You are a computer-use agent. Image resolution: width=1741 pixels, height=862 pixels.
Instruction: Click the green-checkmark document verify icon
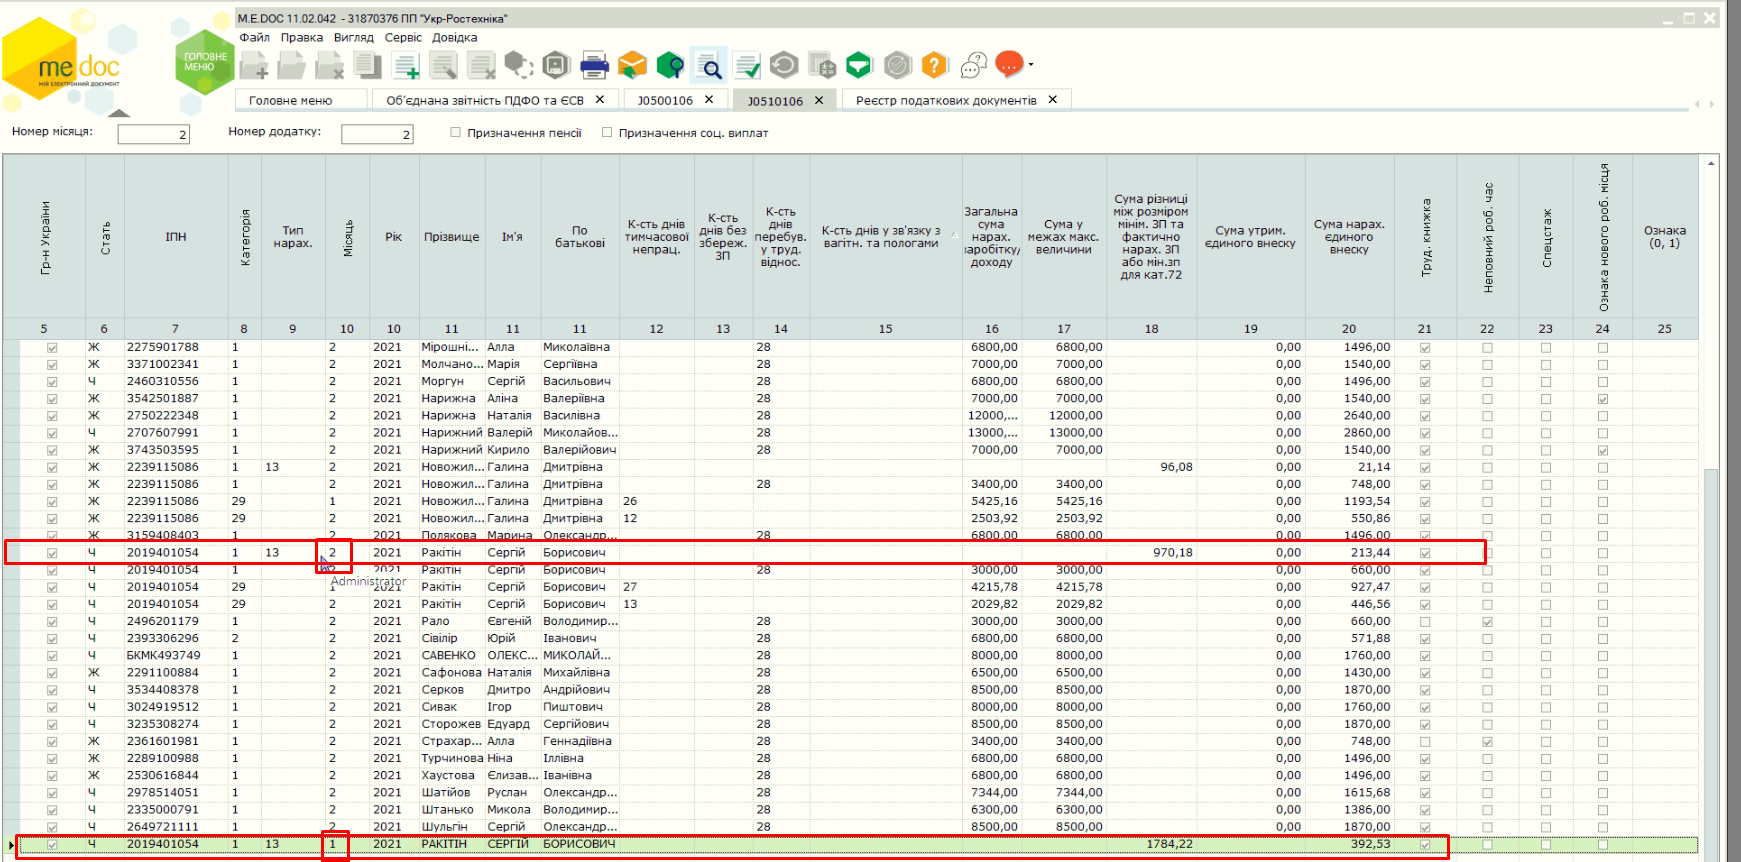point(747,66)
